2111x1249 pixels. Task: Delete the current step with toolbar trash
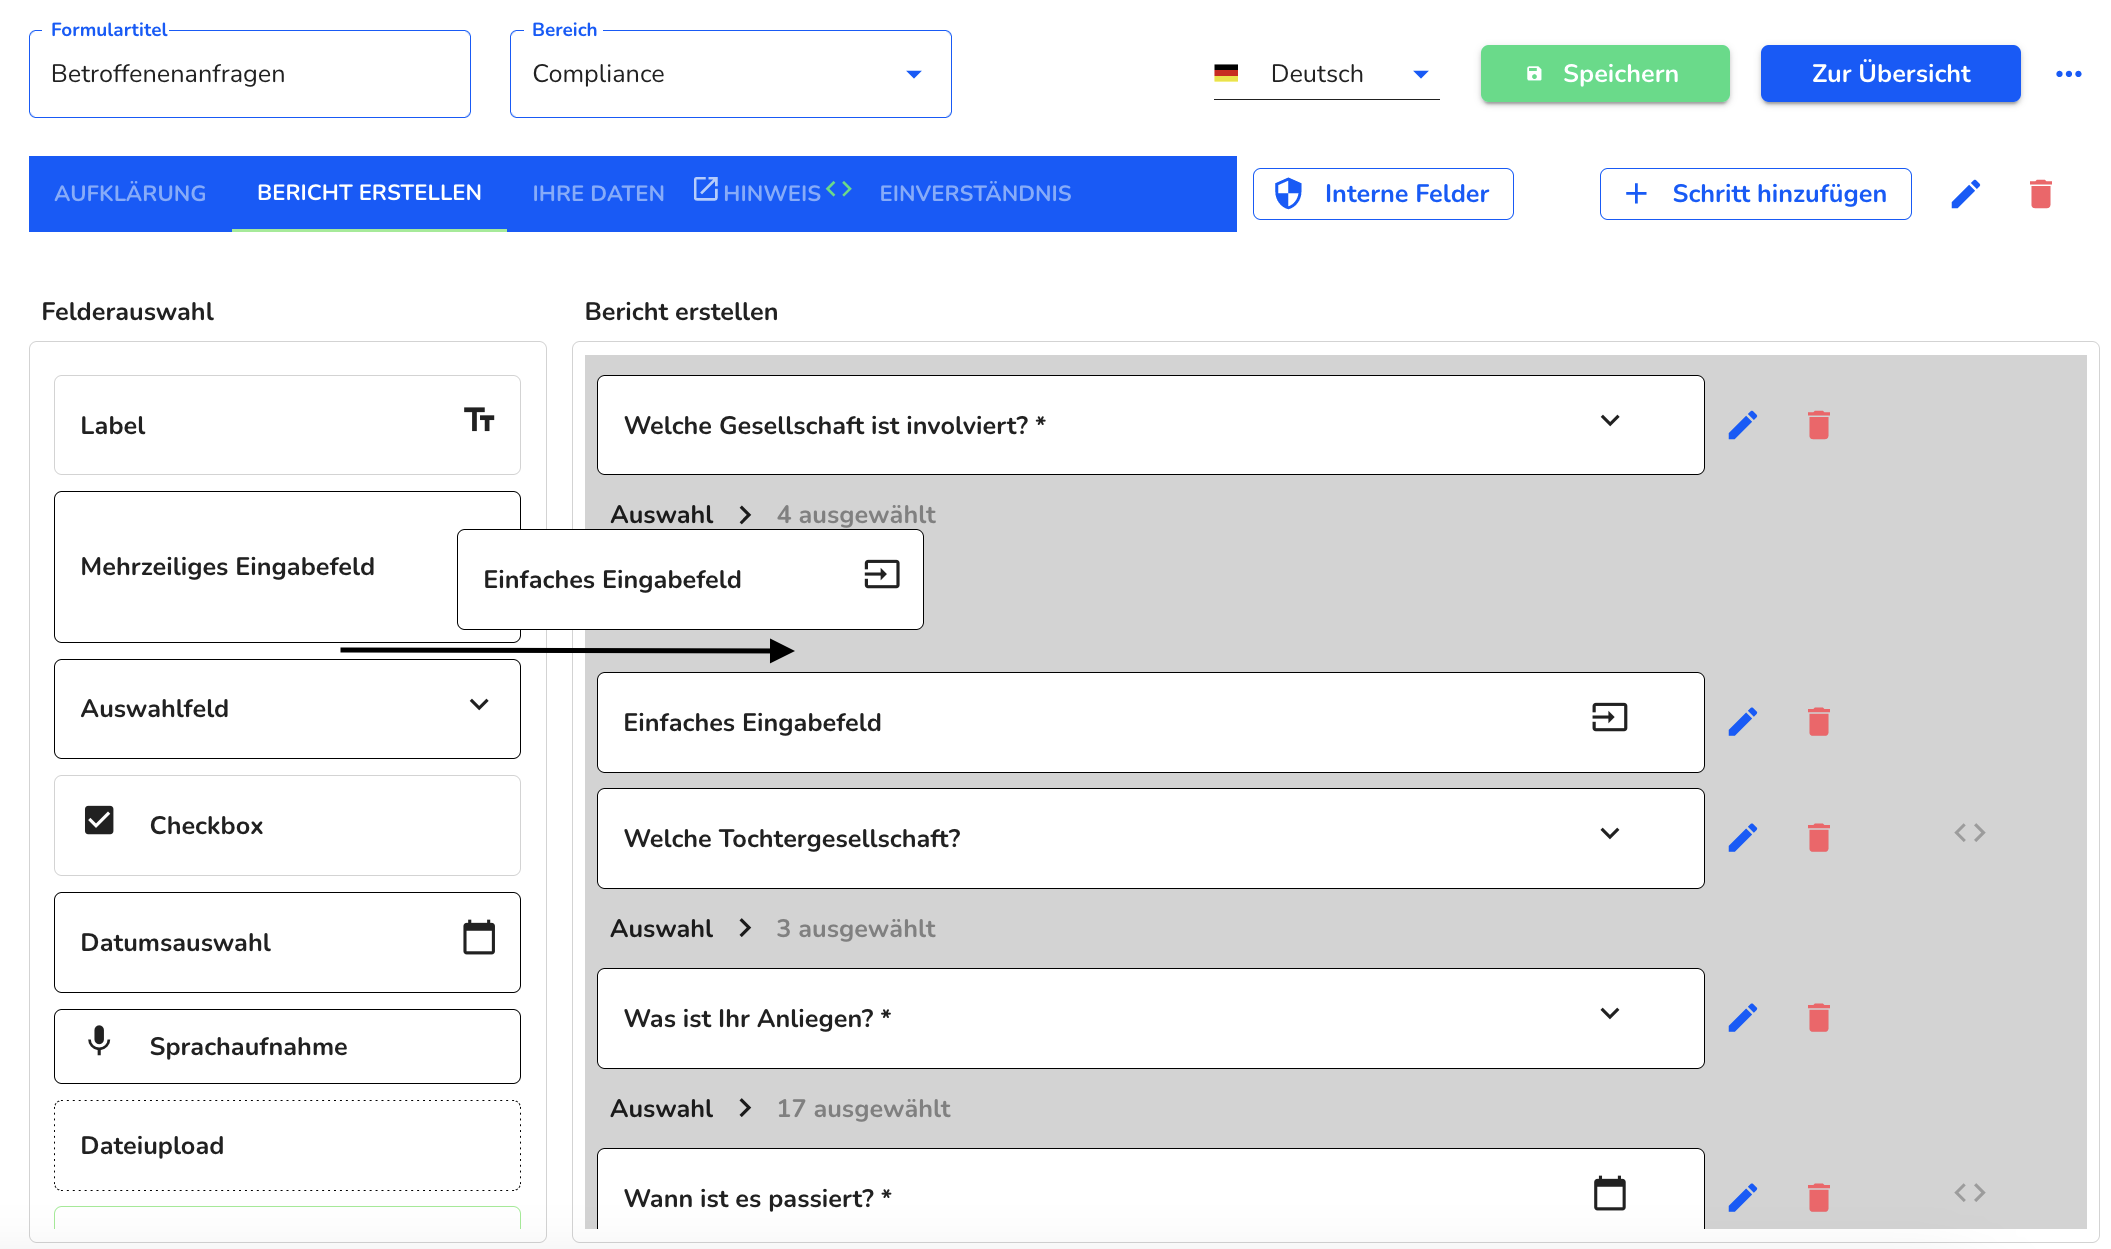[2040, 194]
